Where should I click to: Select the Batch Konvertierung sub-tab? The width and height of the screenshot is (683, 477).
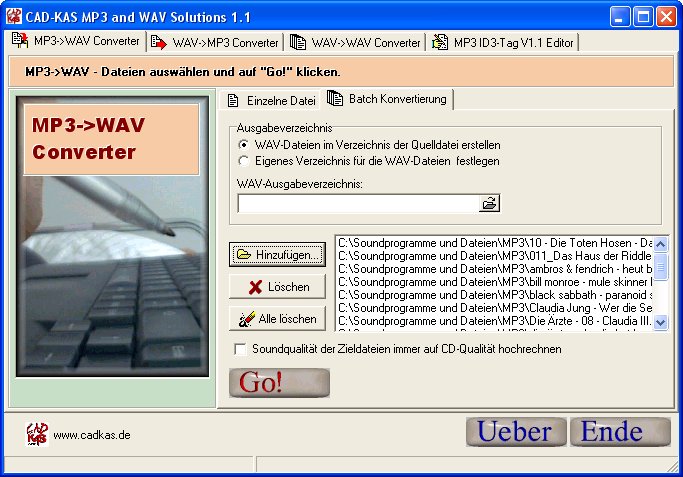pos(388,99)
